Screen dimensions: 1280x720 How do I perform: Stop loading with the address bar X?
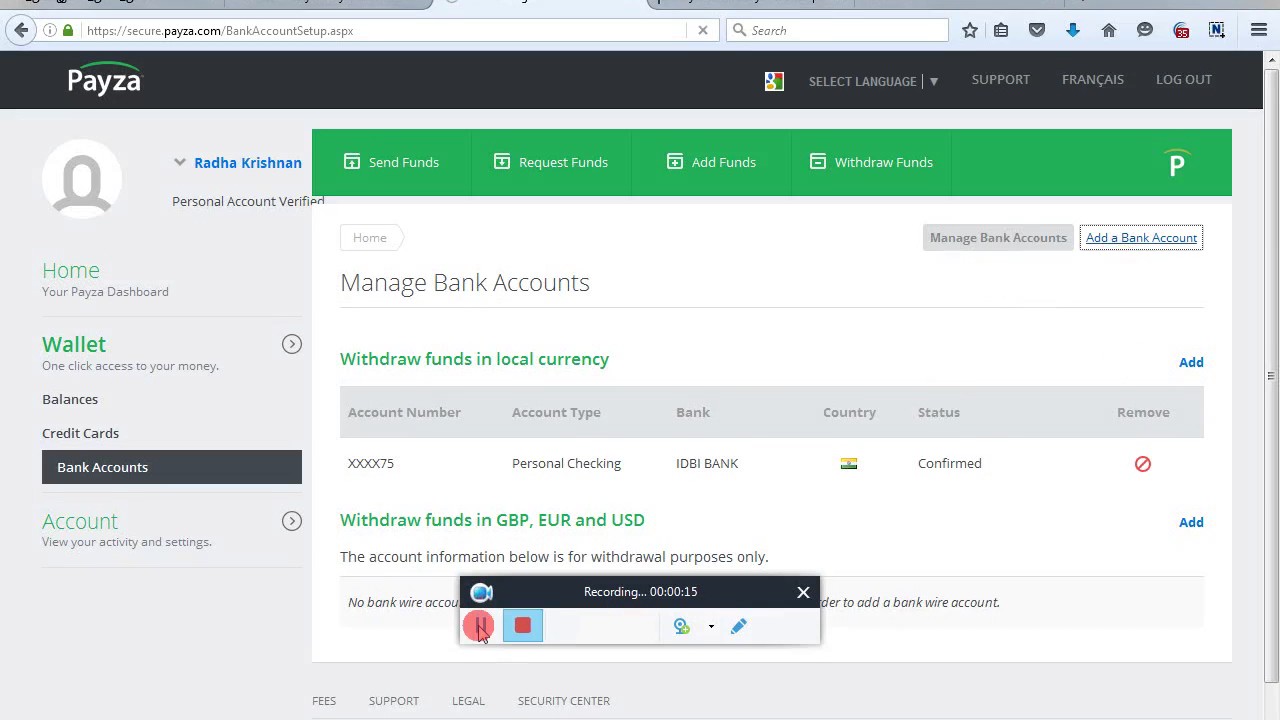(703, 30)
